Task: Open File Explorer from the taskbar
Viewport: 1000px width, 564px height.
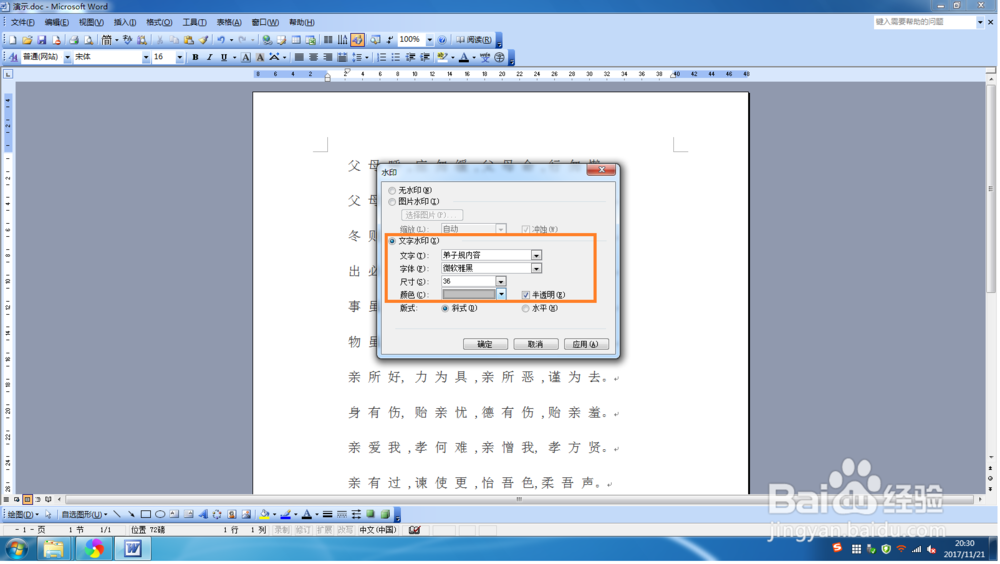Action: (54, 549)
